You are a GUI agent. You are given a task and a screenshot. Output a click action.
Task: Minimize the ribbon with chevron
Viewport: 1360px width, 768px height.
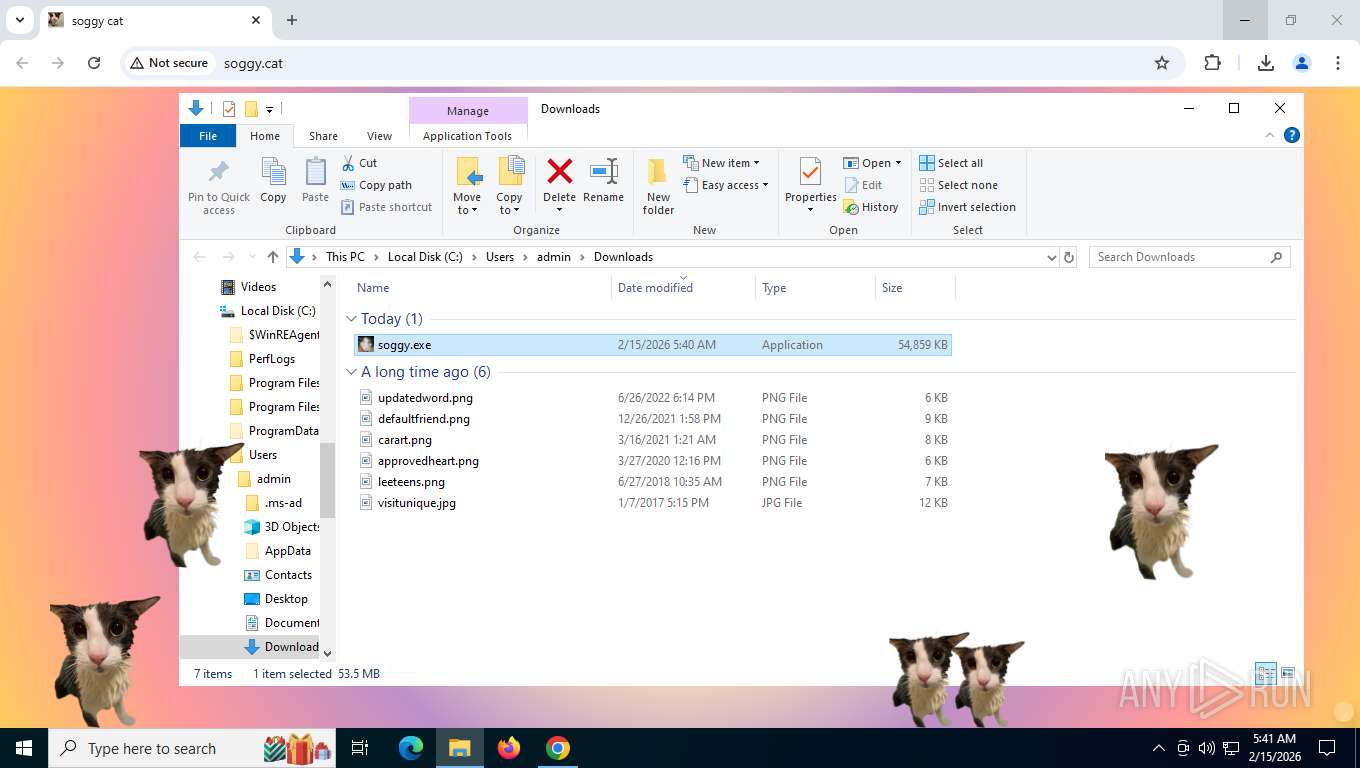pyautogui.click(x=1271, y=135)
